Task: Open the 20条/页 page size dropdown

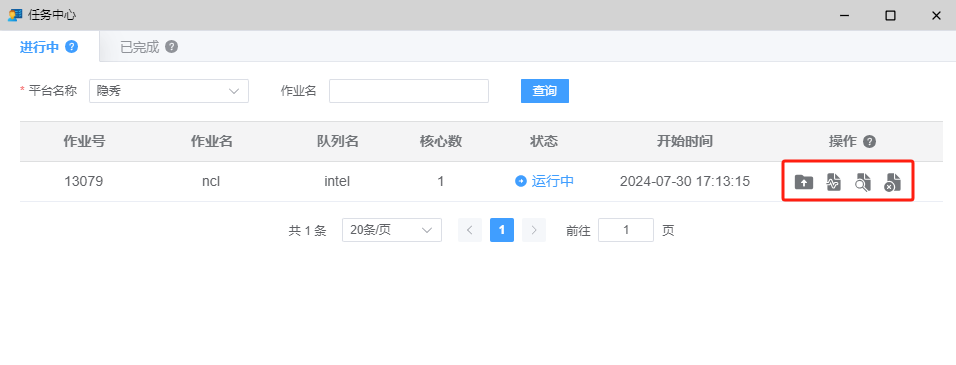Action: (x=391, y=230)
